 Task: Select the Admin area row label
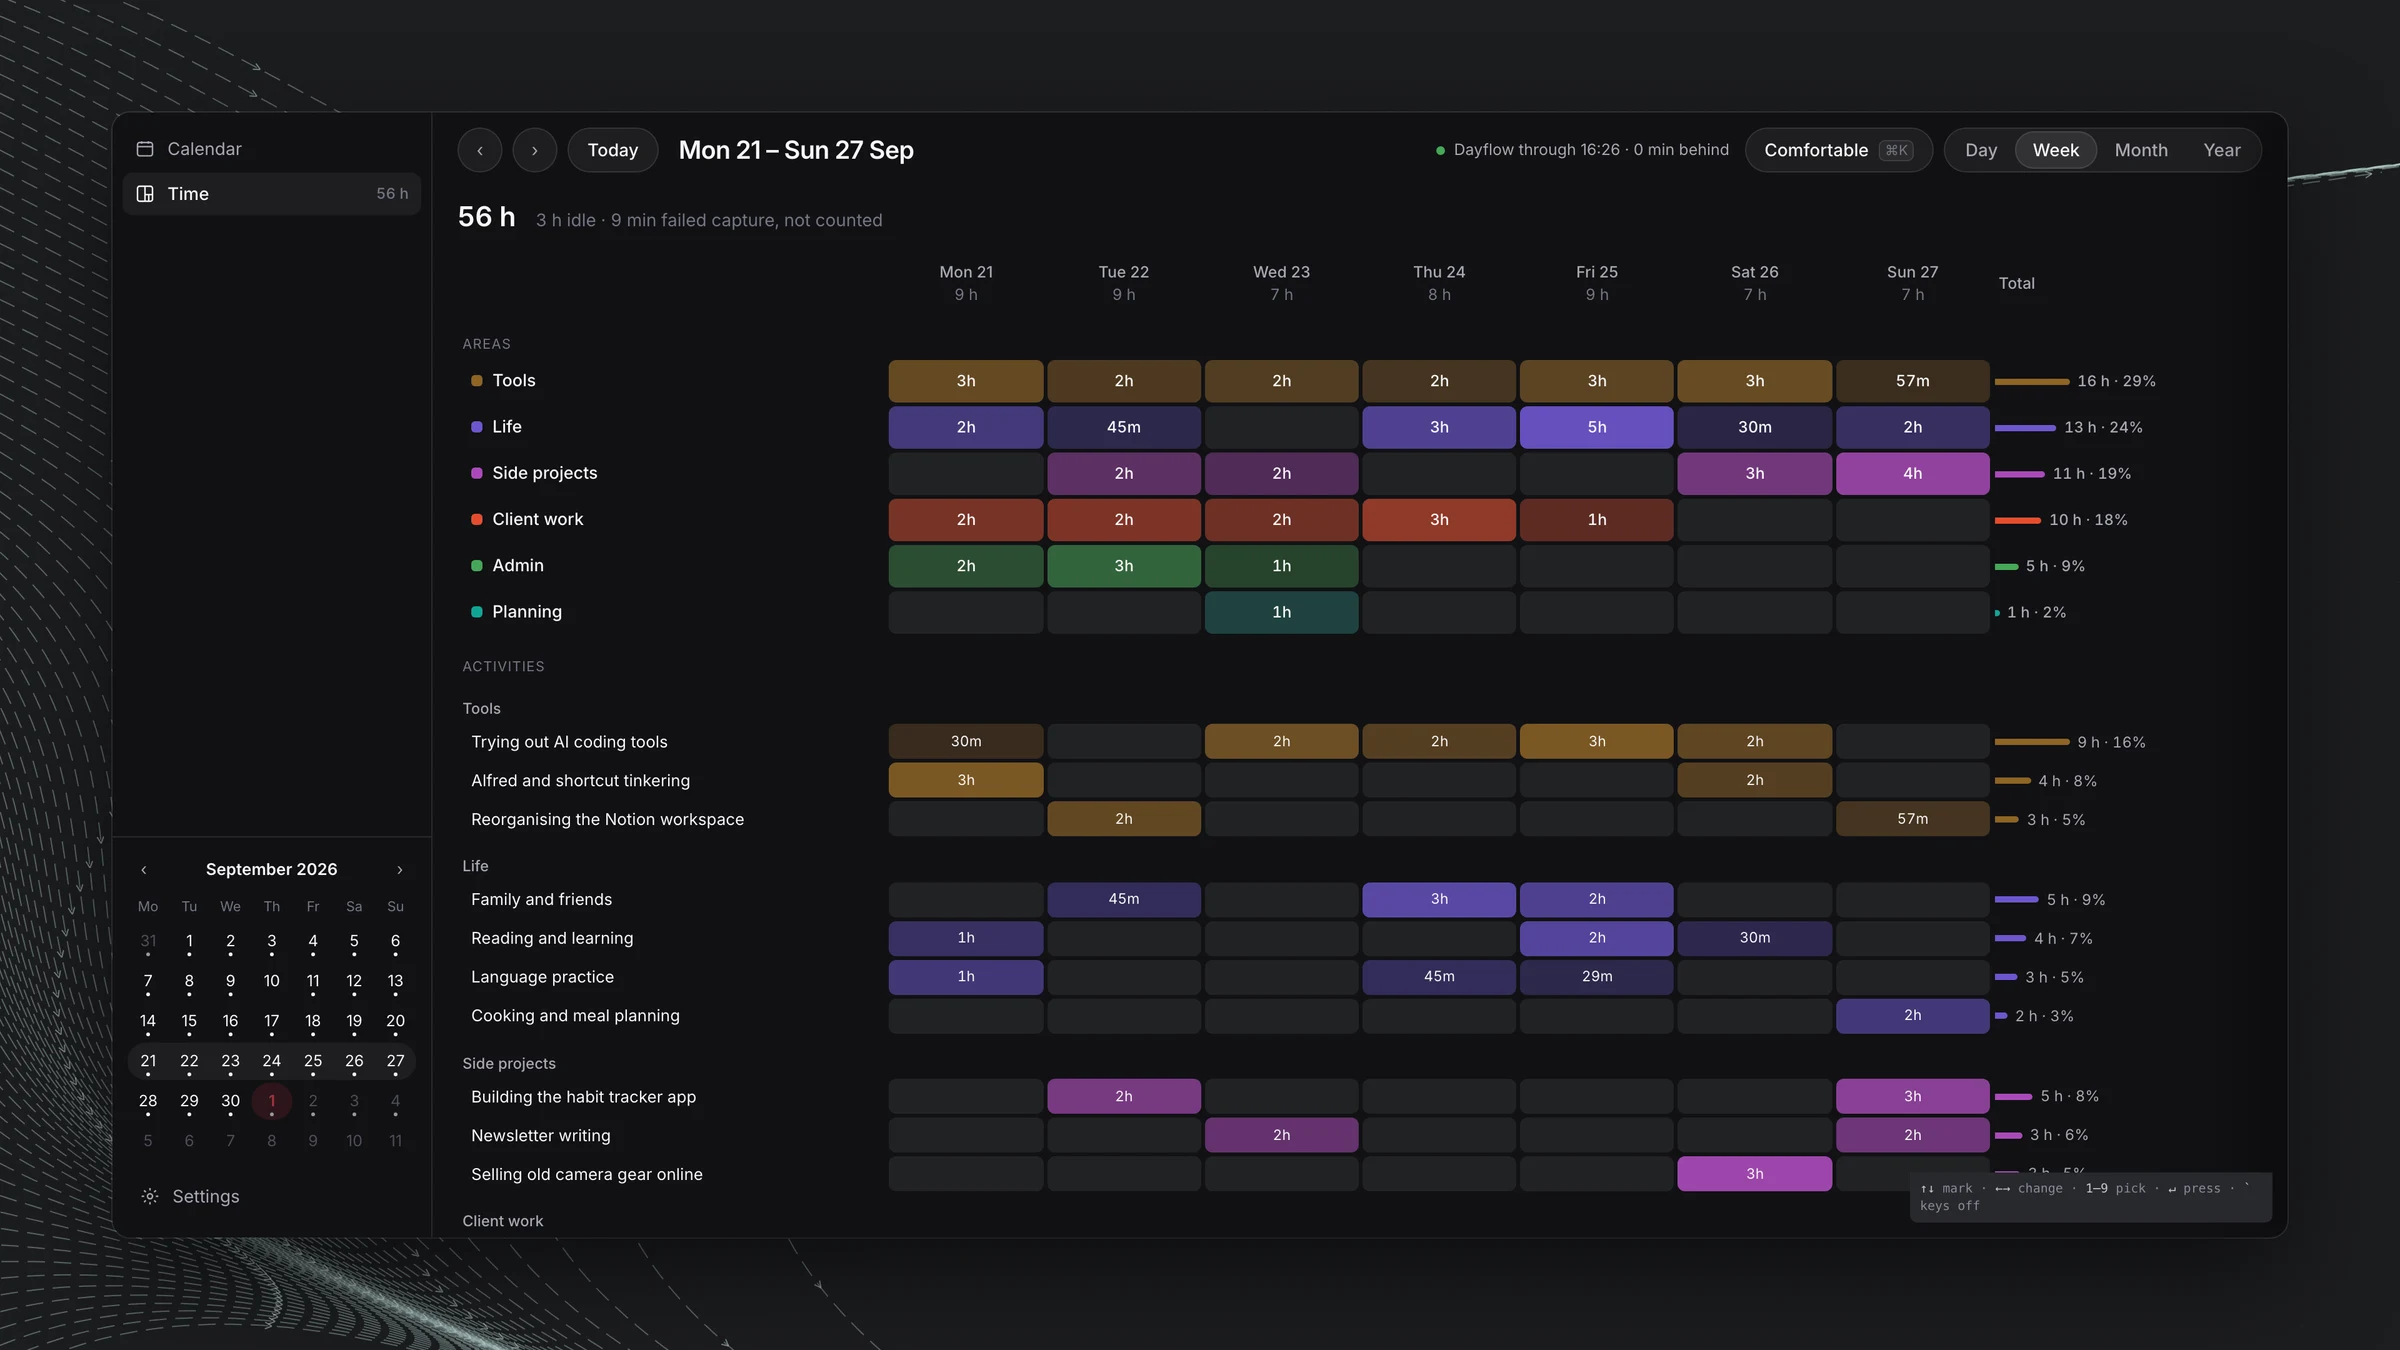click(x=518, y=565)
